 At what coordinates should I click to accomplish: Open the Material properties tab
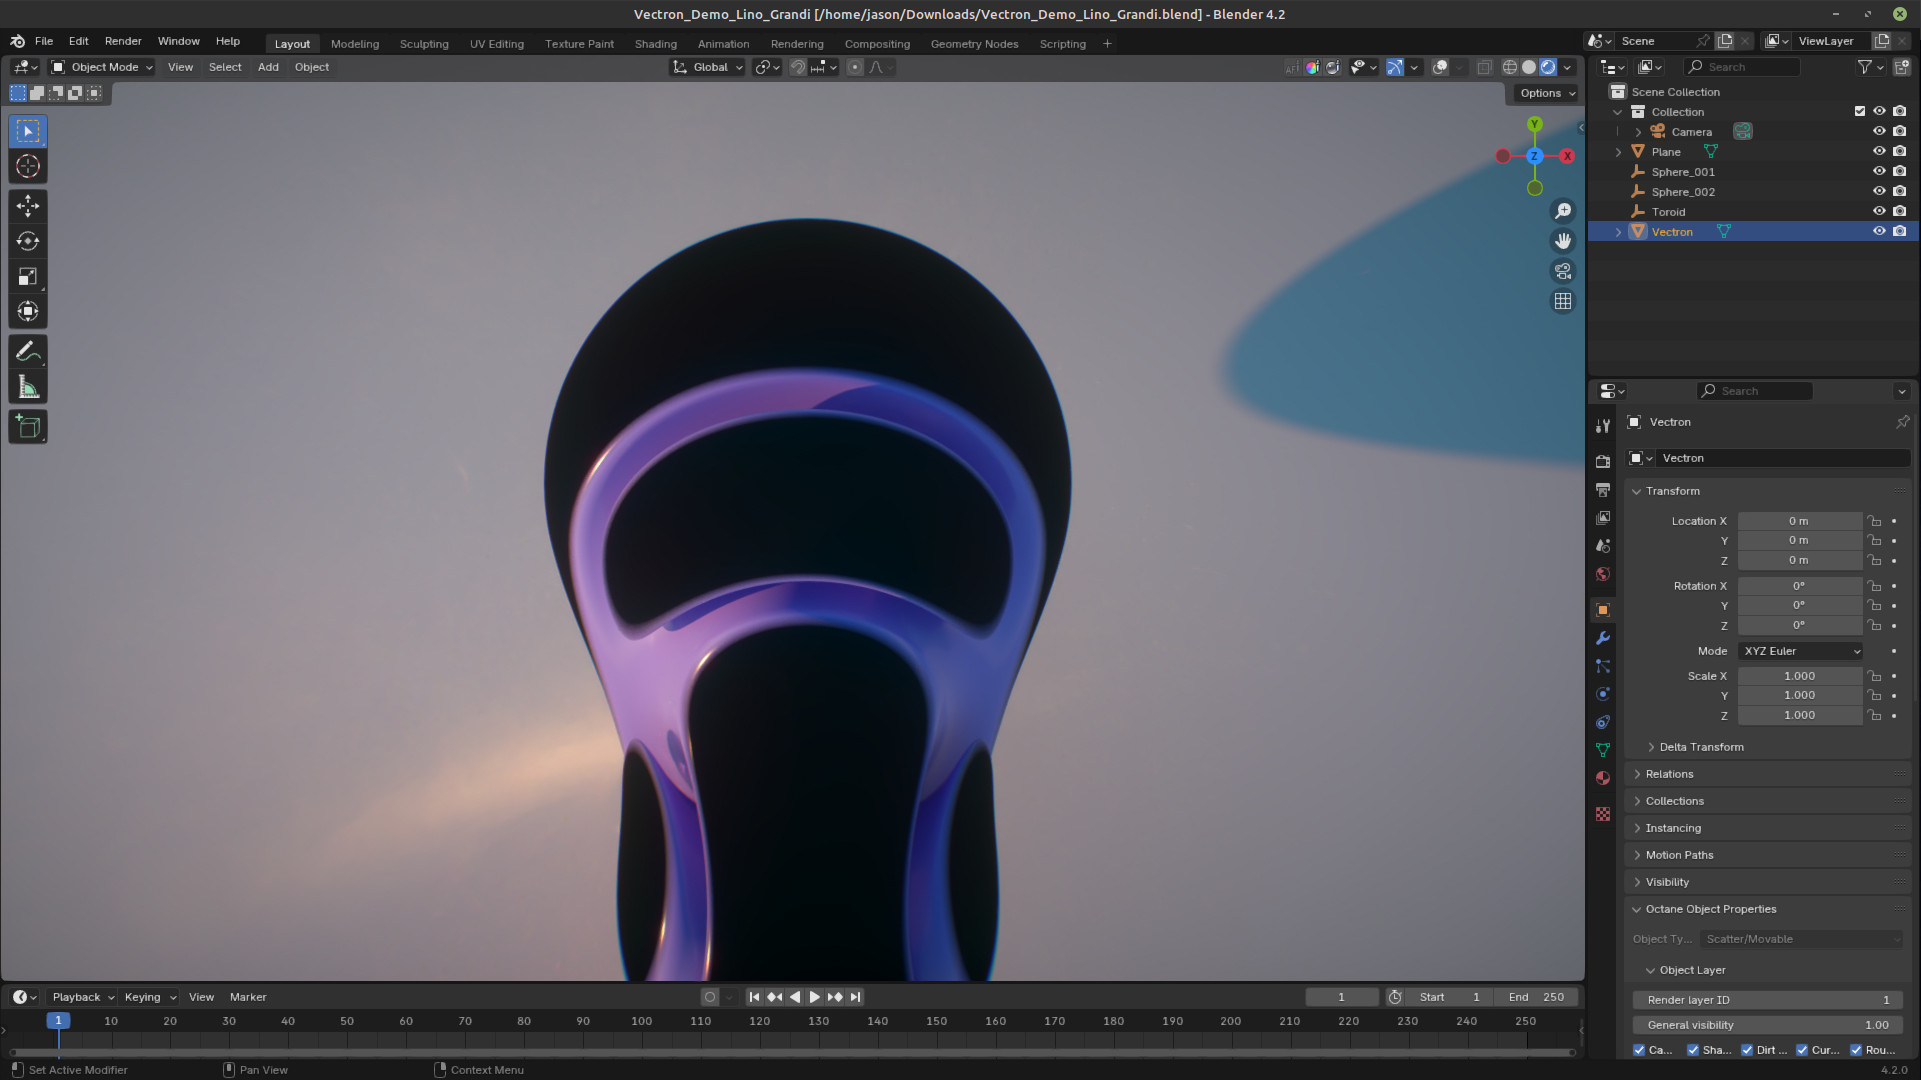pyautogui.click(x=1603, y=778)
